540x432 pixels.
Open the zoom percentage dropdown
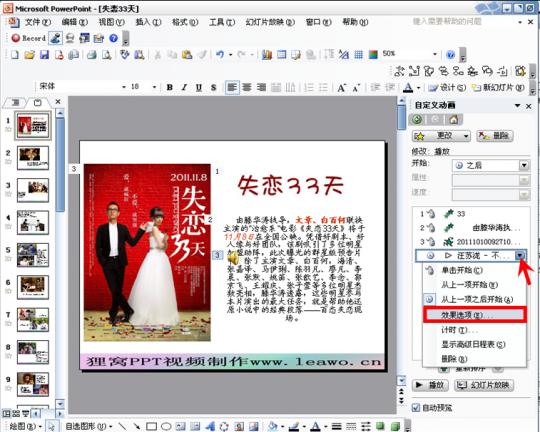pyautogui.click(x=435, y=54)
